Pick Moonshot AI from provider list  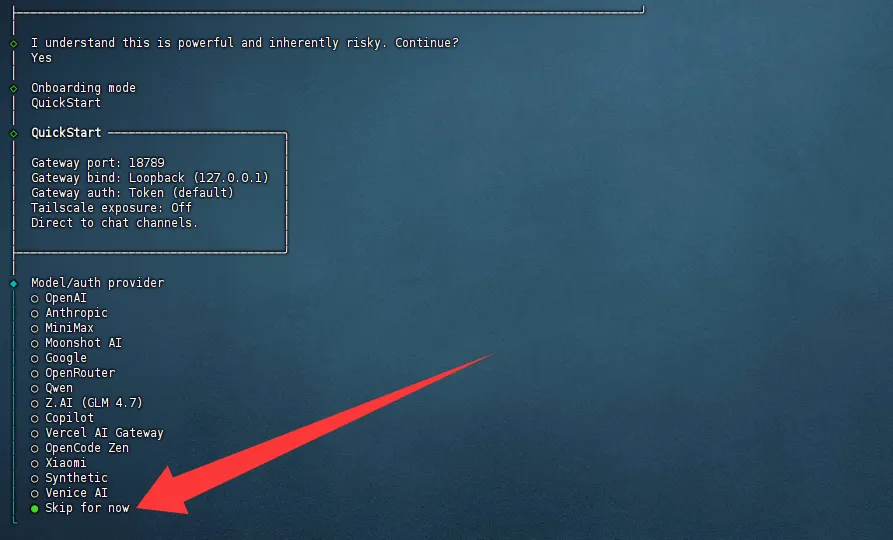[x=77, y=342]
